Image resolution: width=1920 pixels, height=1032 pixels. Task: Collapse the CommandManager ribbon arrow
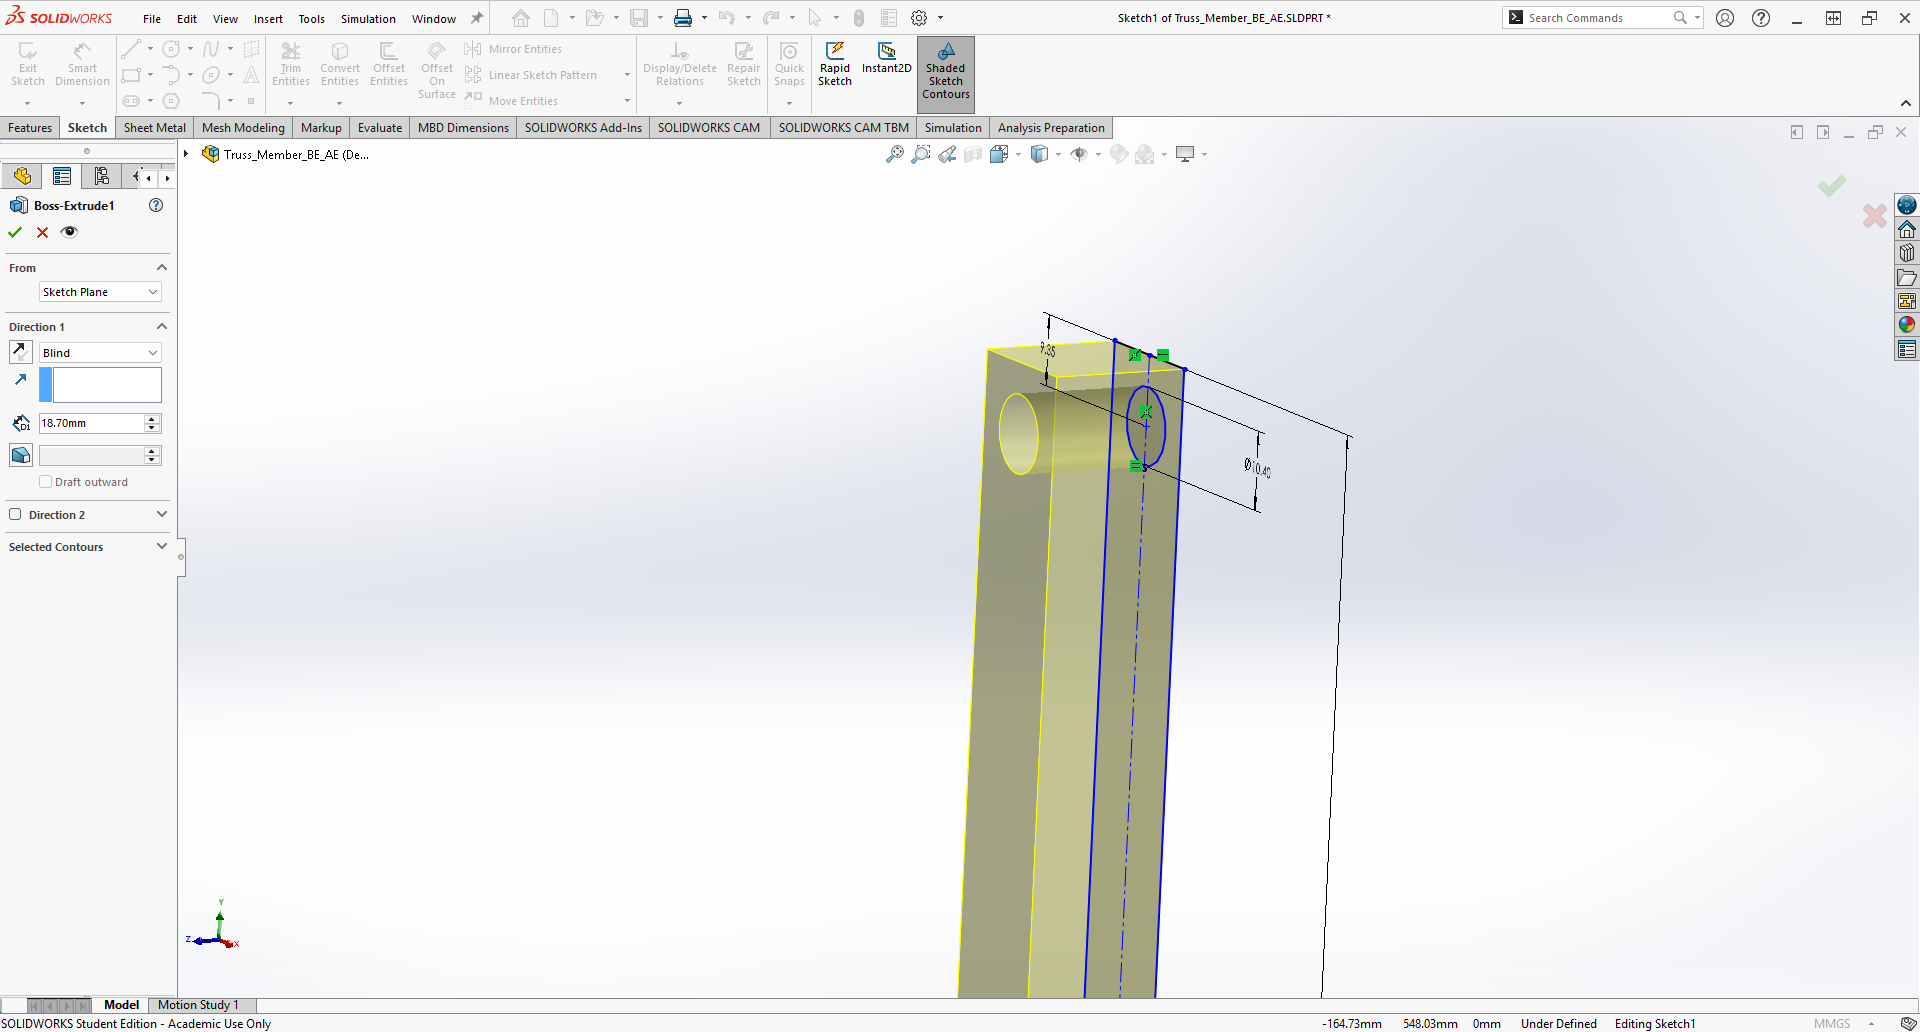pyautogui.click(x=1906, y=103)
